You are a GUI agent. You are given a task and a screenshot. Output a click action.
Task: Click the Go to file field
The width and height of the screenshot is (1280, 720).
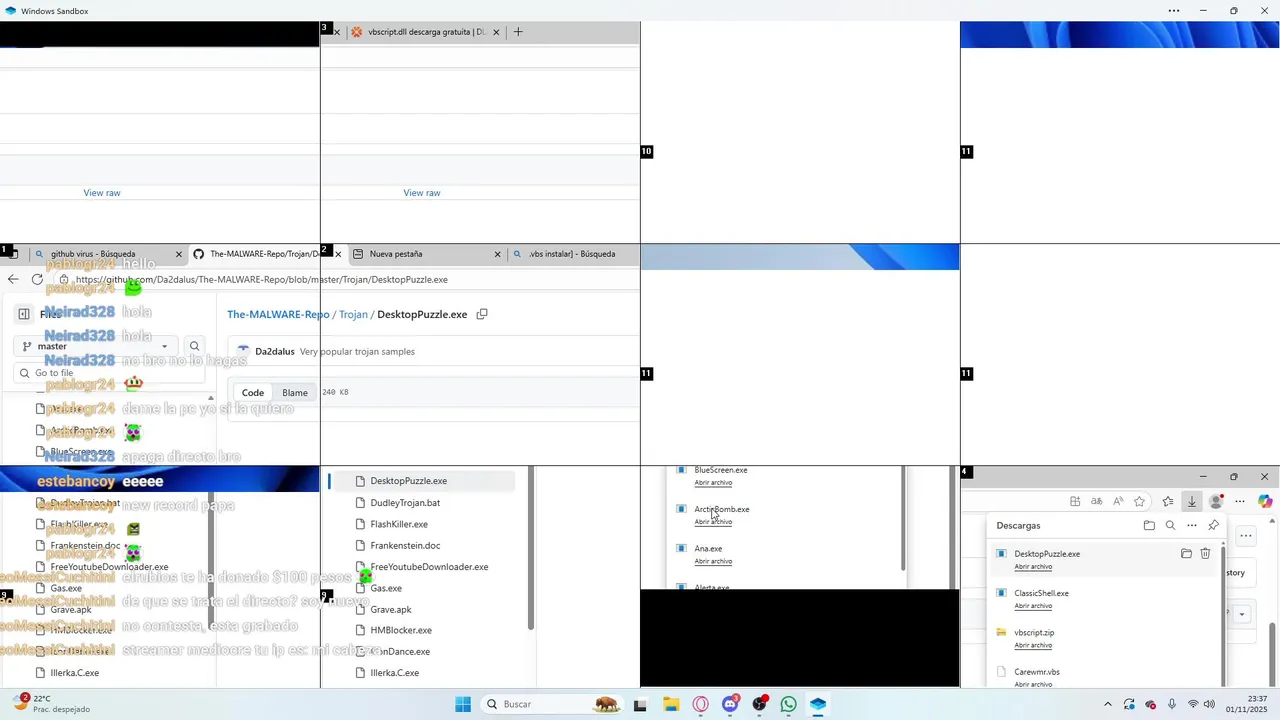coord(110,373)
